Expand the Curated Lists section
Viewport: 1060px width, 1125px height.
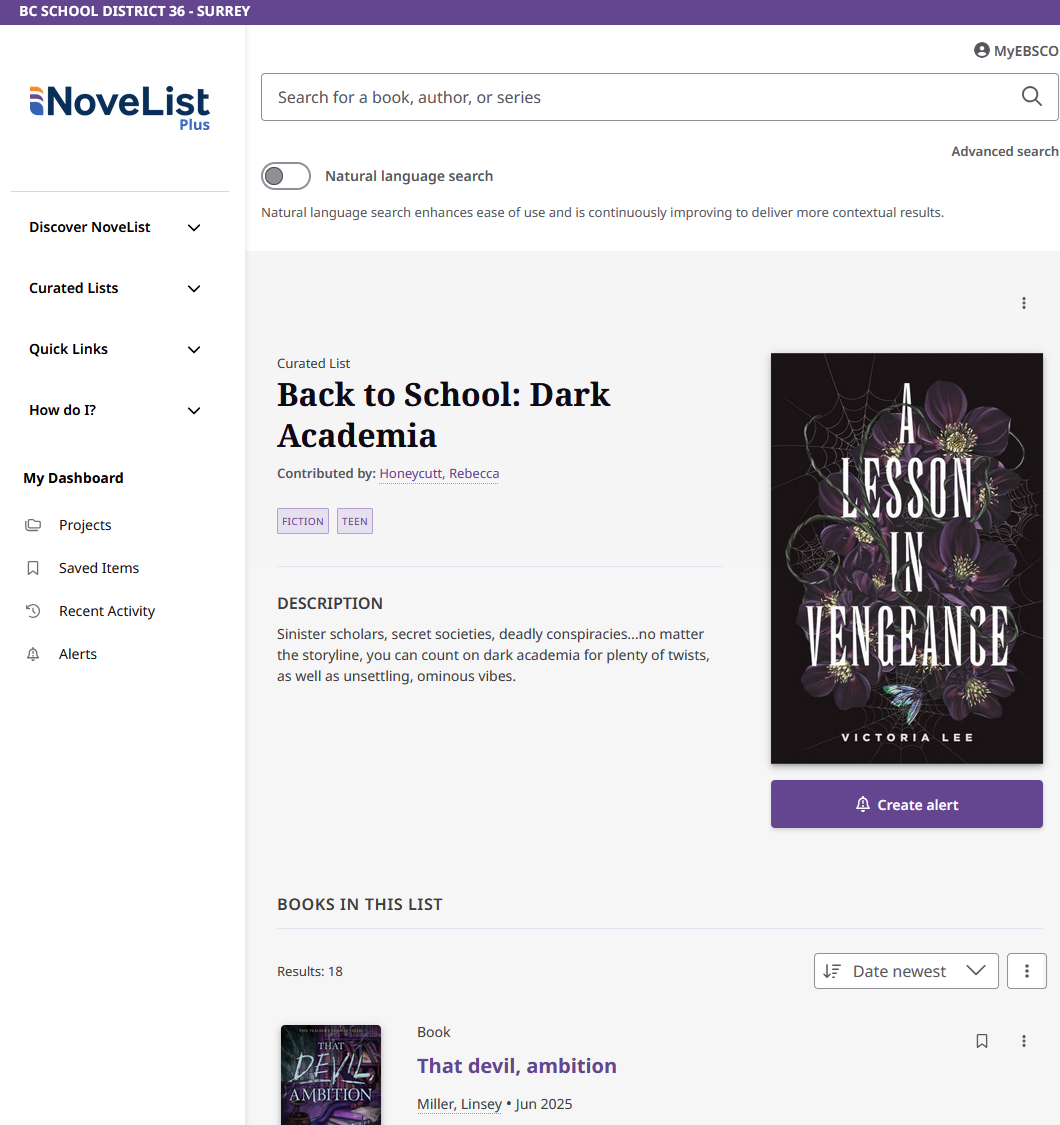pyautogui.click(x=115, y=288)
